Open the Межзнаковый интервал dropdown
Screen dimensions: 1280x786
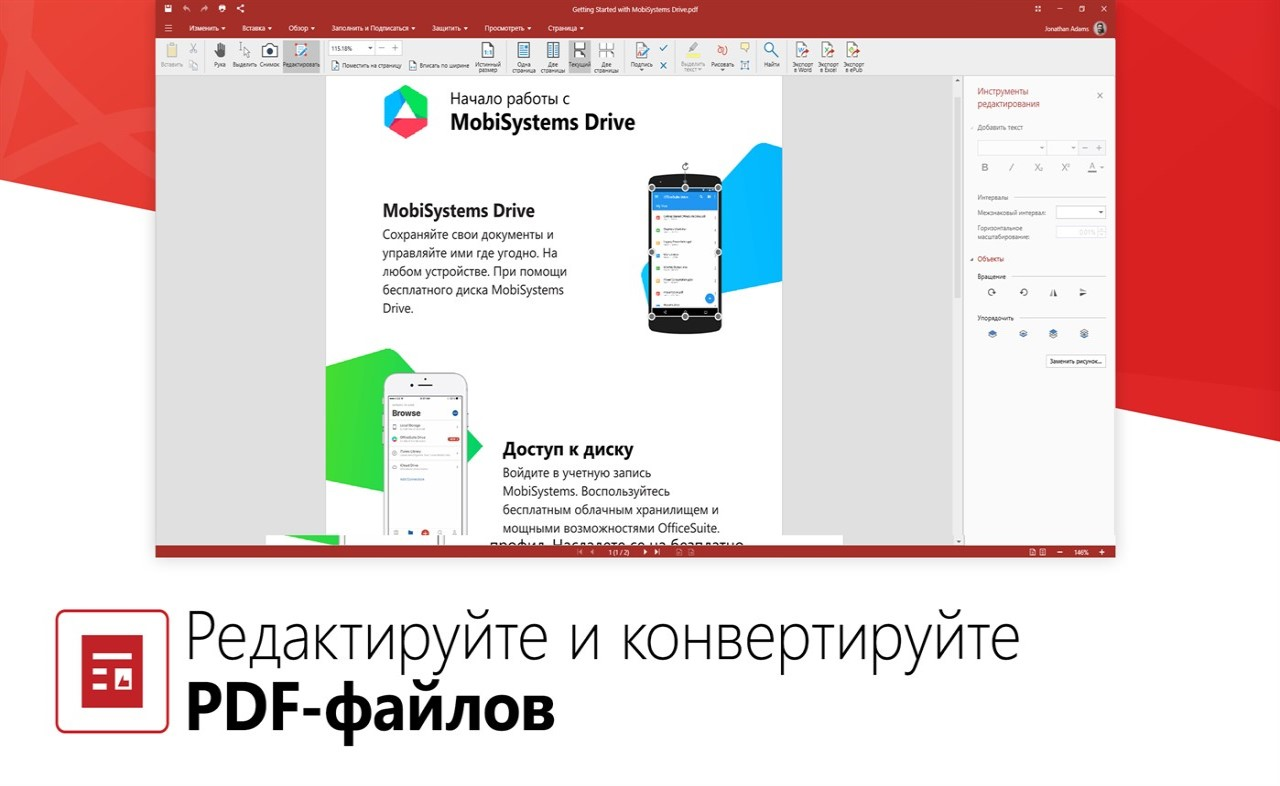click(1081, 212)
